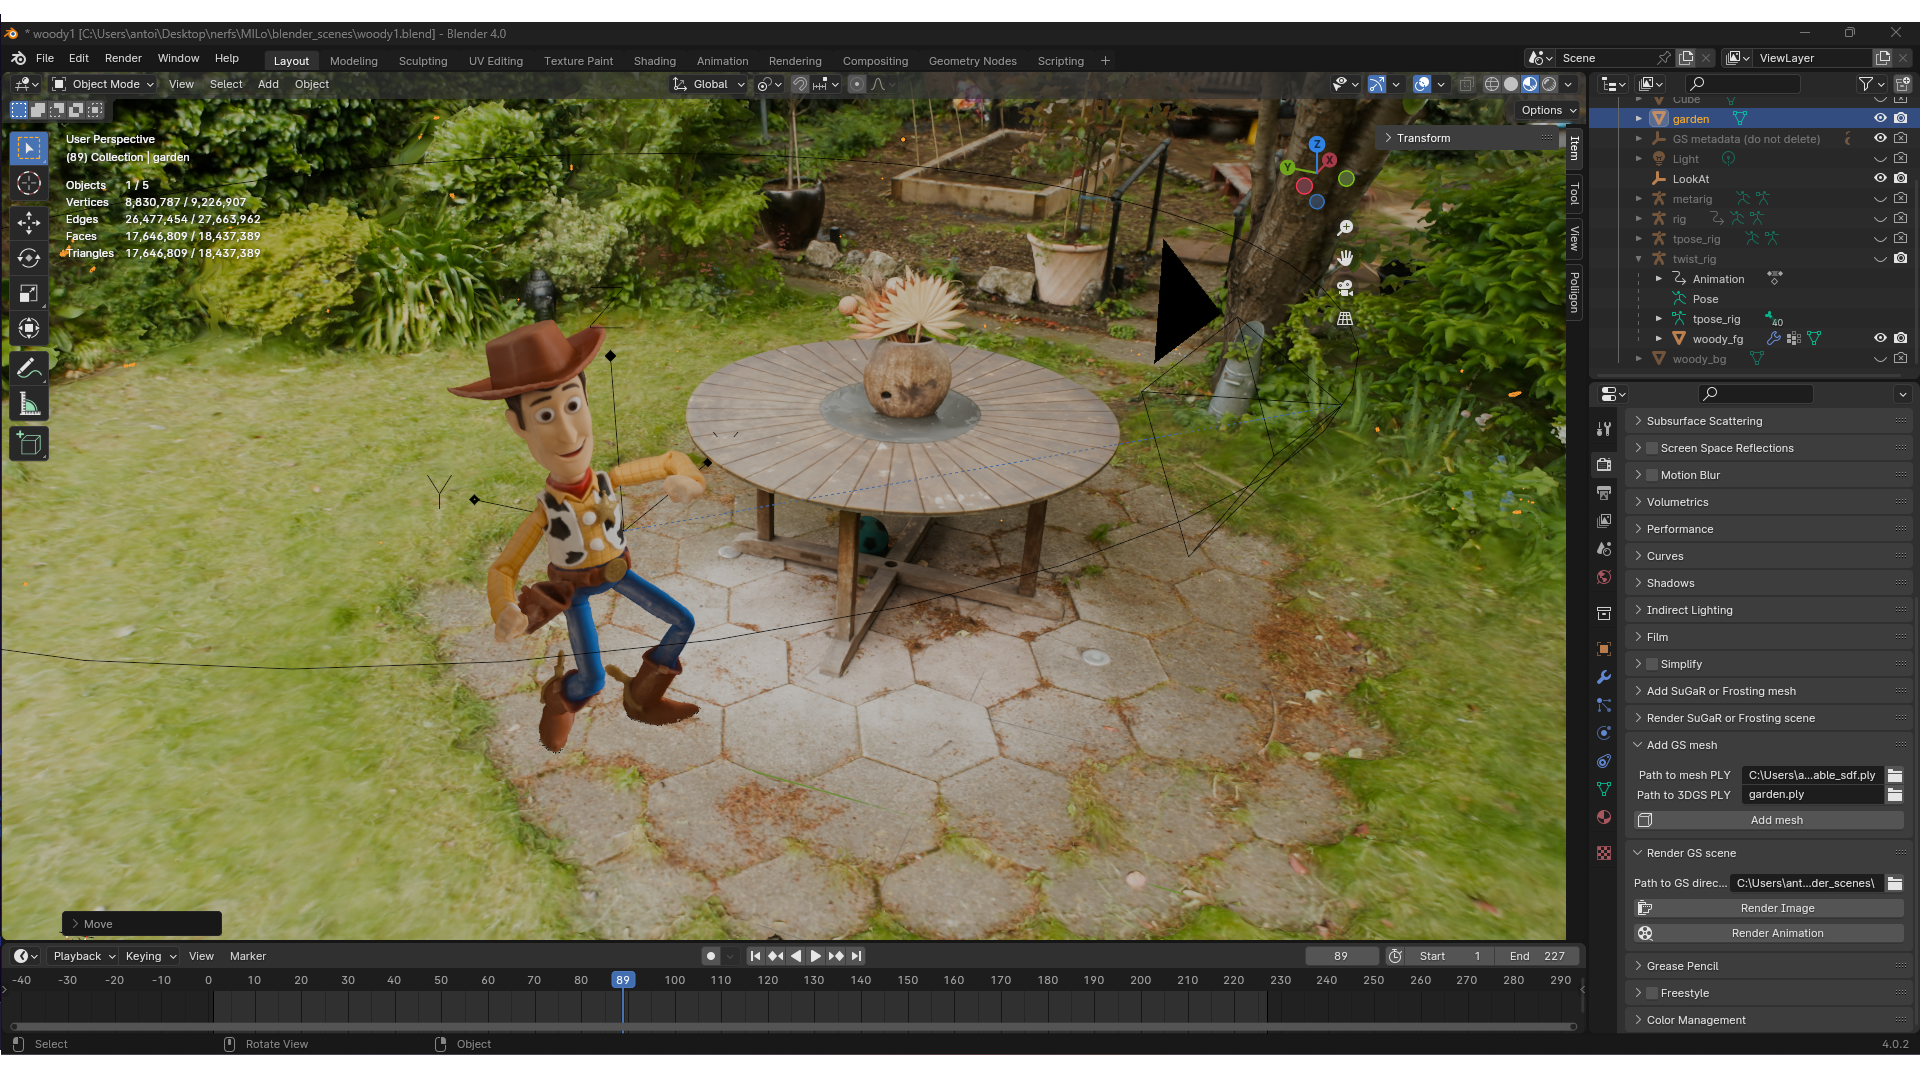Image resolution: width=1920 pixels, height=1080 pixels.
Task: Jump to the timeline end frame
Action: (x=857, y=956)
